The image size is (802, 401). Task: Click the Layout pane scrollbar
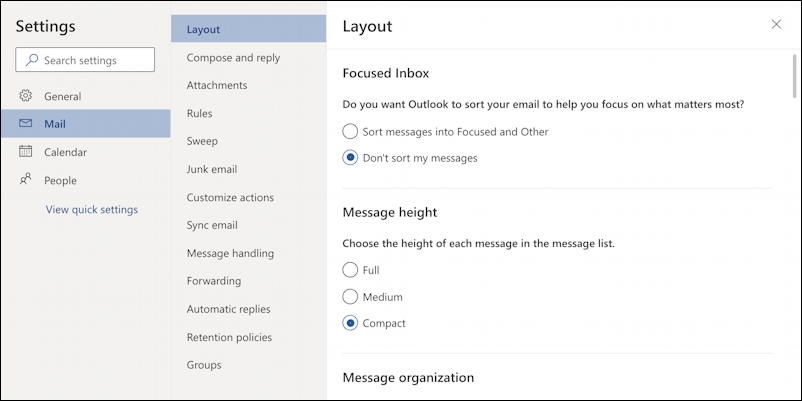(794, 75)
